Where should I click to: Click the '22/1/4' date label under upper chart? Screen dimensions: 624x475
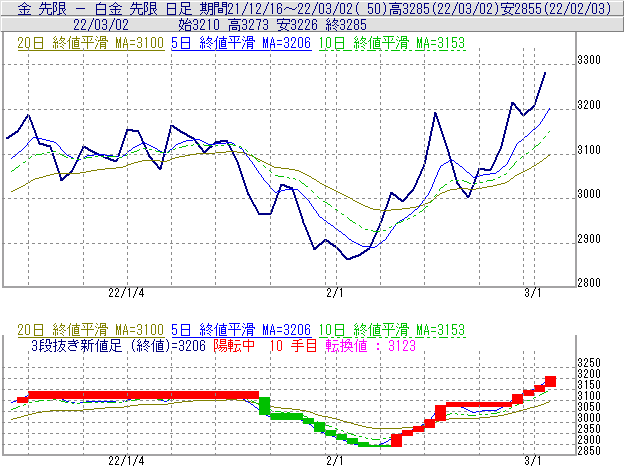(x=126, y=293)
